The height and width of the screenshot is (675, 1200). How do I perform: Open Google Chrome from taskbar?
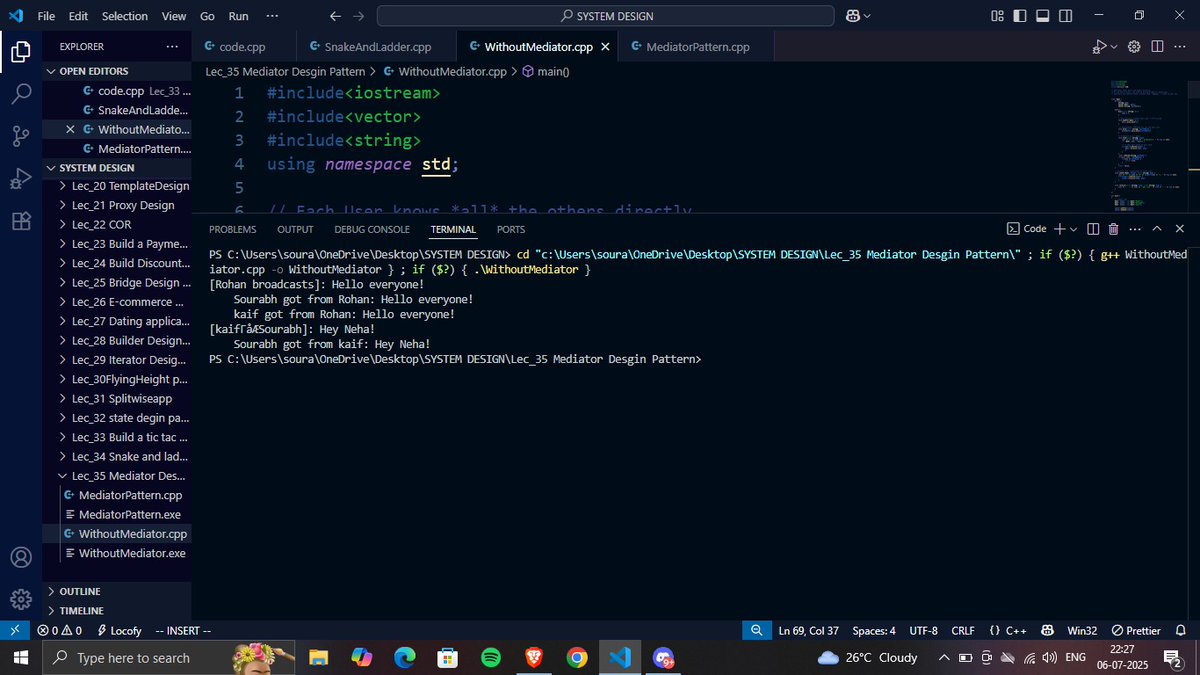click(x=576, y=657)
